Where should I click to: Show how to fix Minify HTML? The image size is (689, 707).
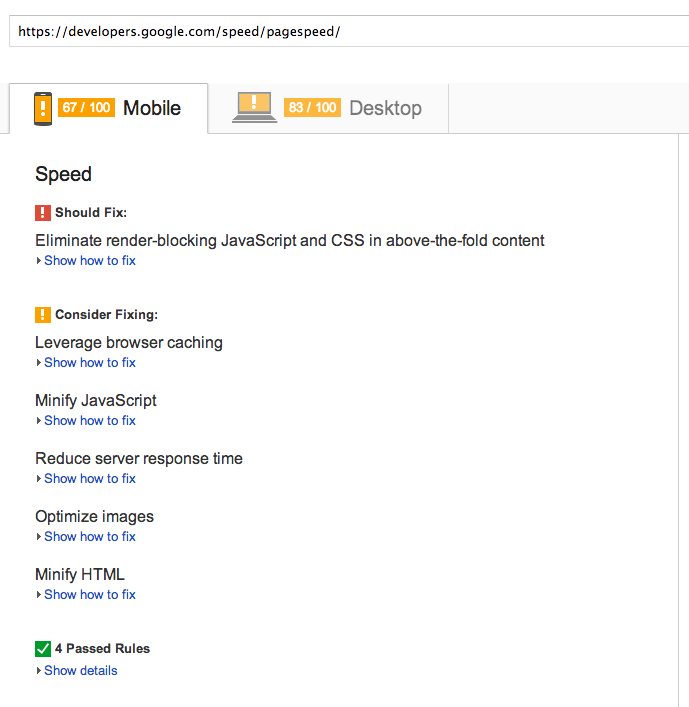[89, 595]
